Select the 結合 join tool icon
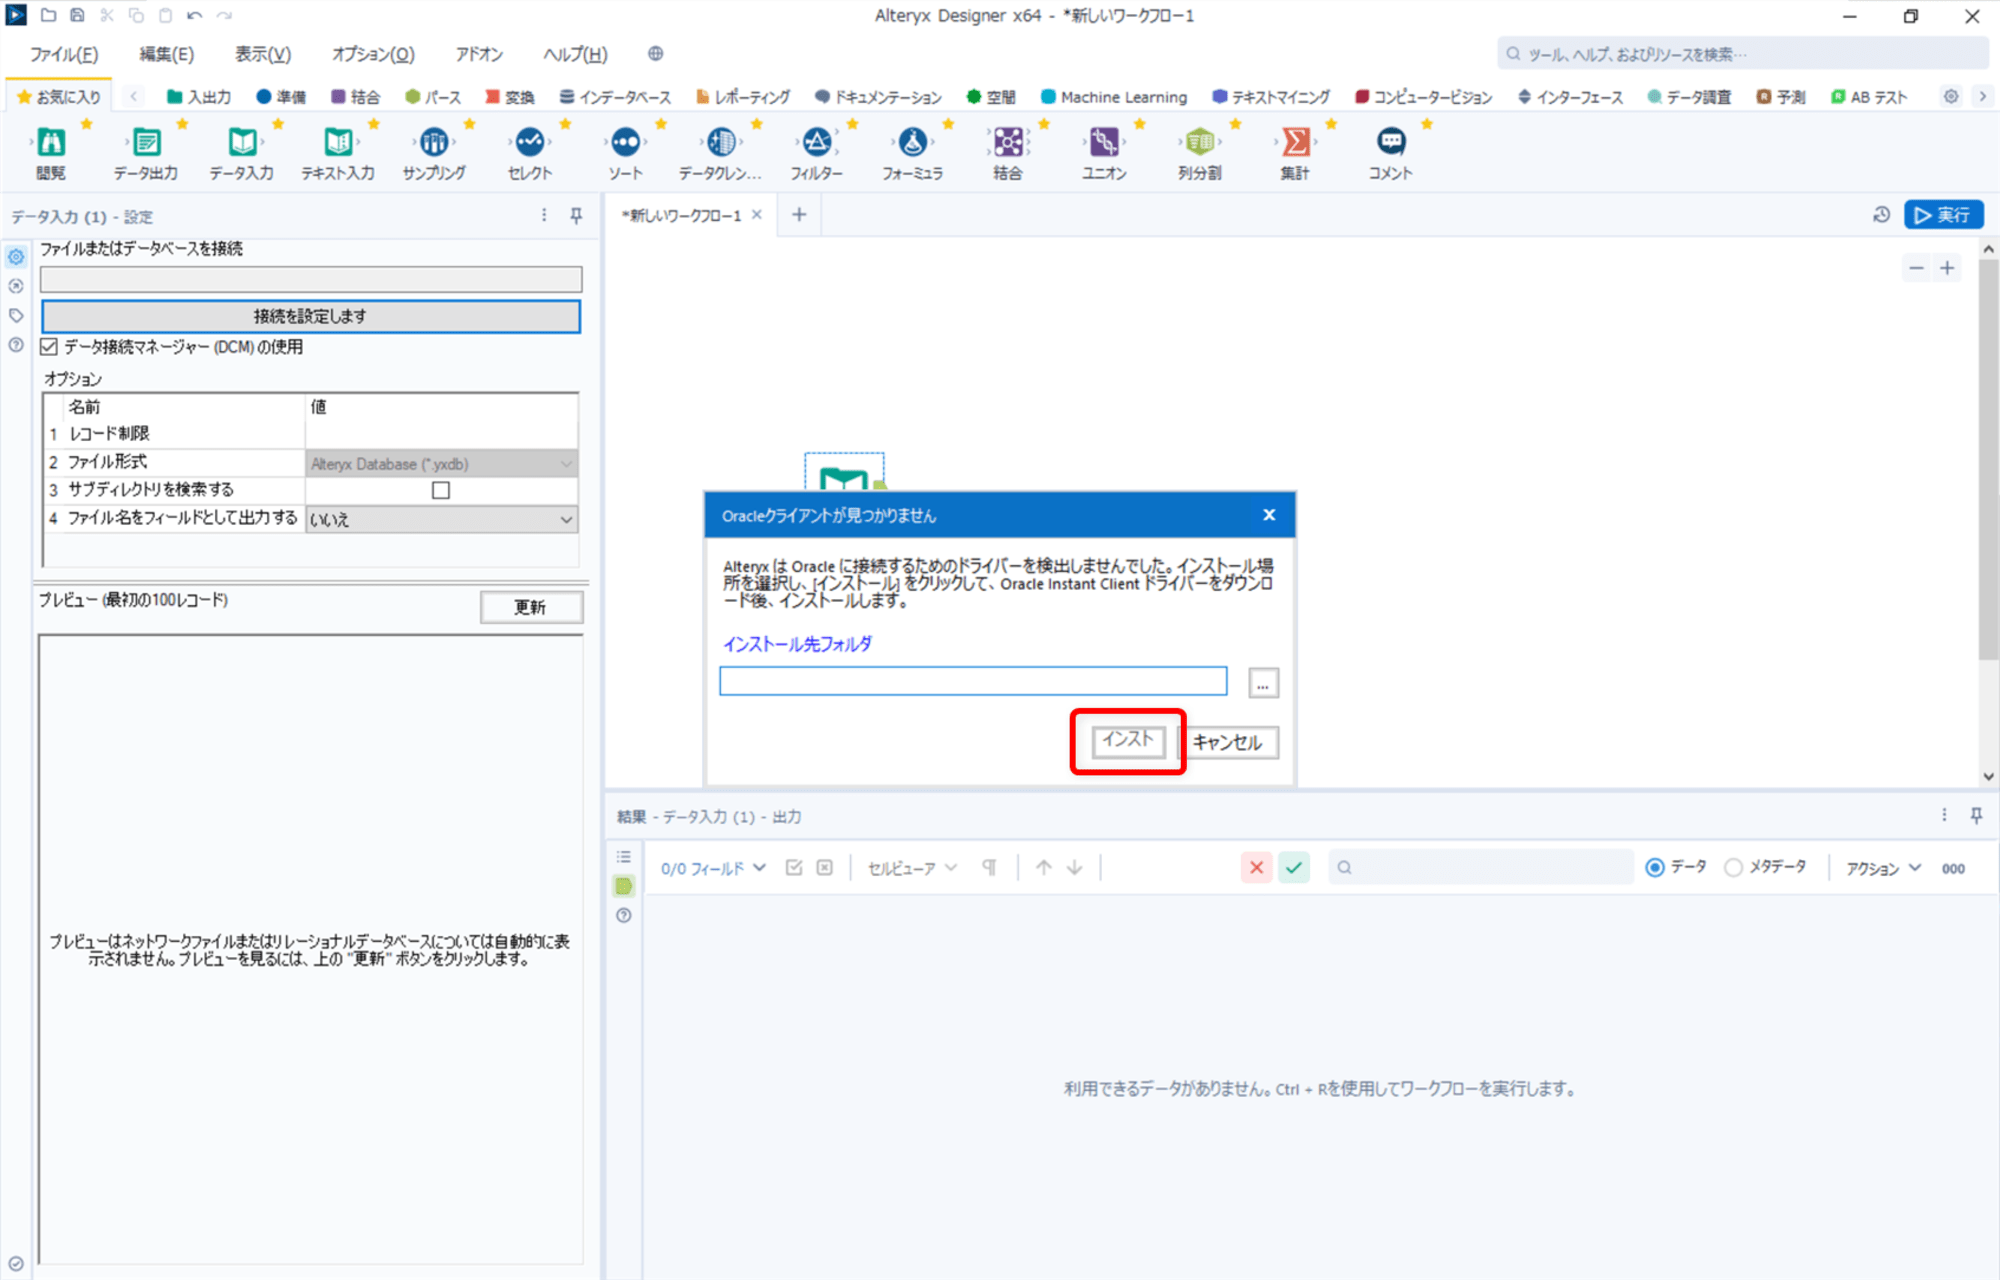The height and width of the screenshot is (1280, 2000). [x=1008, y=142]
